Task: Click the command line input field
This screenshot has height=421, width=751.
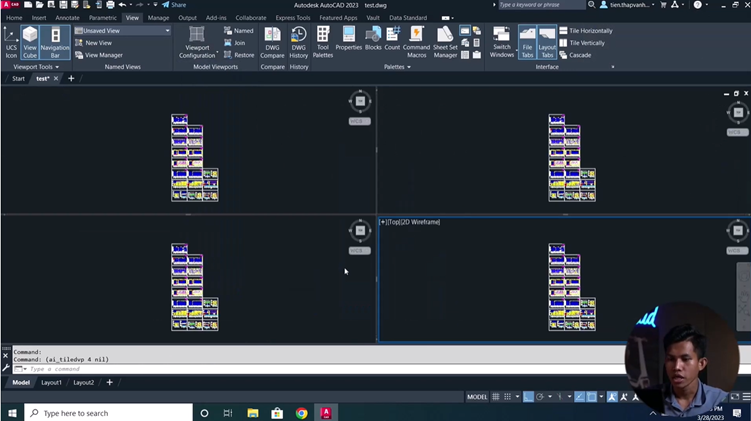Action: [x=326, y=369]
